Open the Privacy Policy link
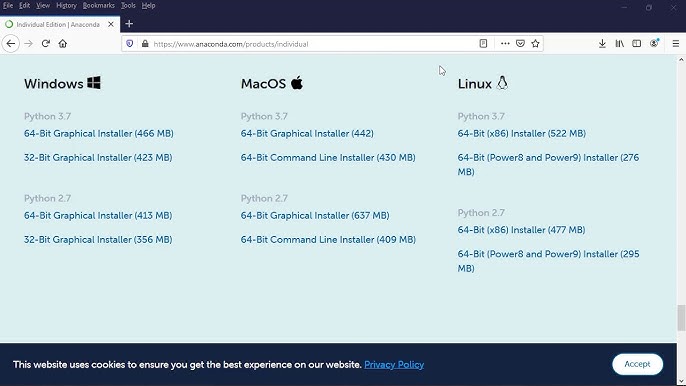This screenshot has width=686, height=386. coord(394,365)
